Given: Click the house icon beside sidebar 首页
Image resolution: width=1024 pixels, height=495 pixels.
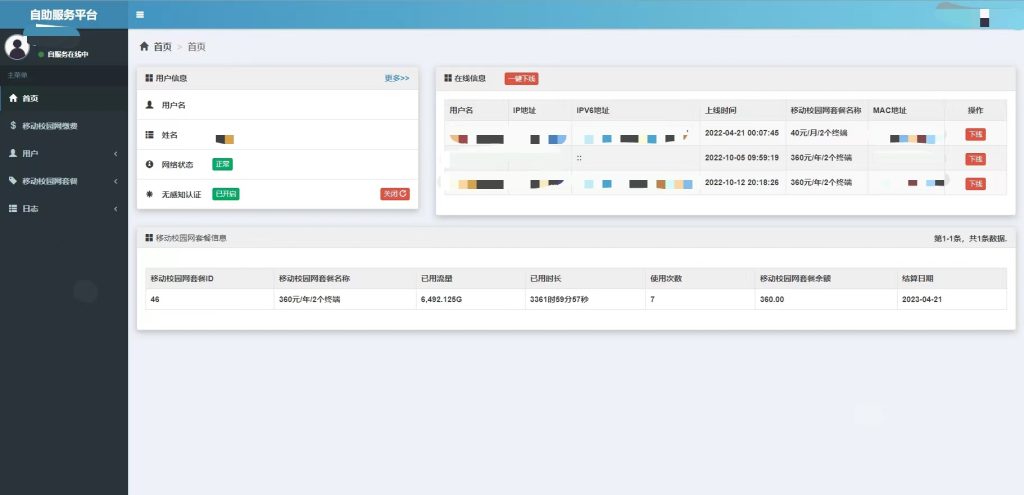Looking at the screenshot, I should pyautogui.click(x=12, y=98).
